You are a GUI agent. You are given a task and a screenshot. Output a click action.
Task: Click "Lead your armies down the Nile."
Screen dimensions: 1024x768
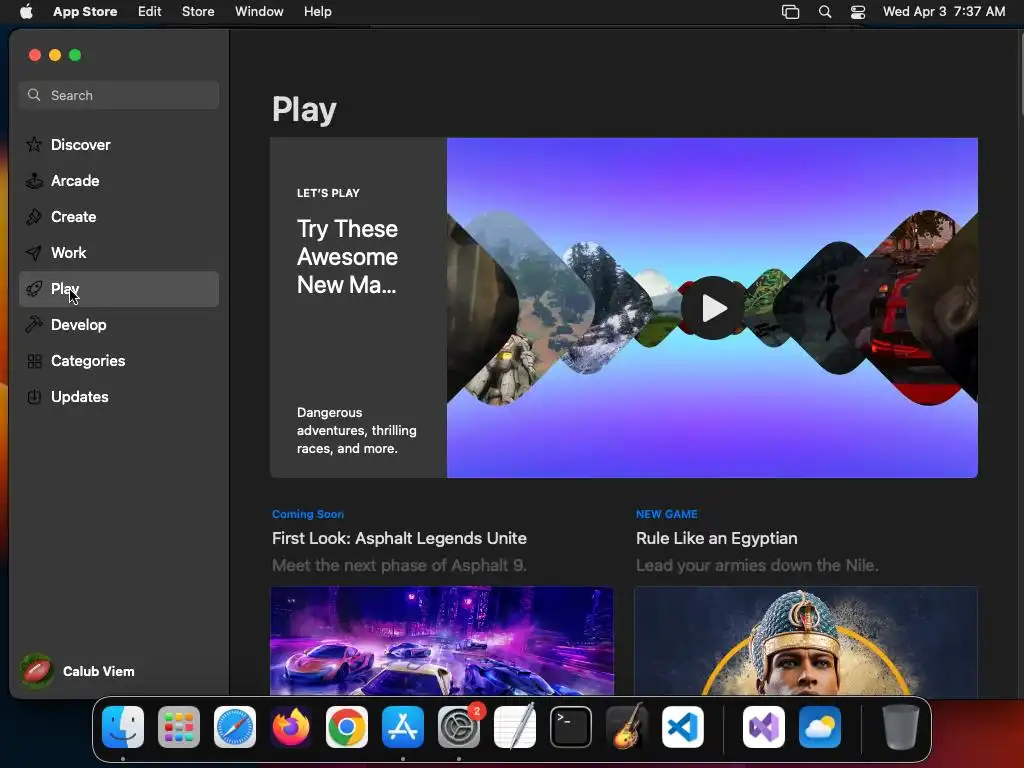click(757, 566)
